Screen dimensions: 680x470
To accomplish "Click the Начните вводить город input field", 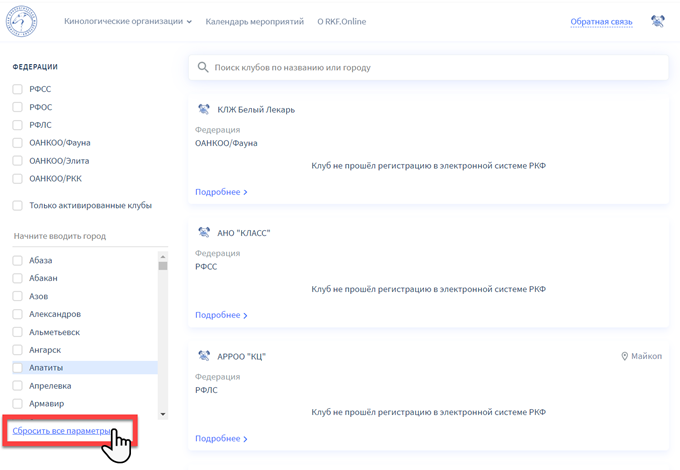I will coord(85,236).
